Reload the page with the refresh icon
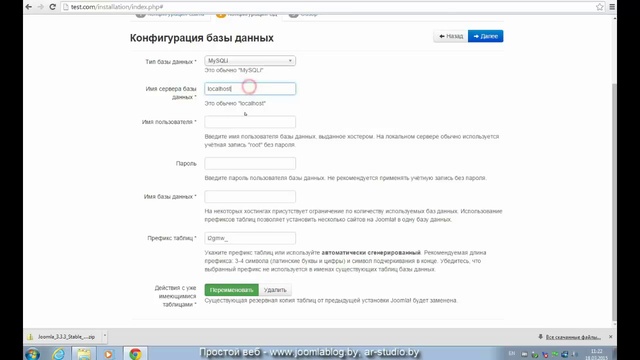 pos(52,7)
